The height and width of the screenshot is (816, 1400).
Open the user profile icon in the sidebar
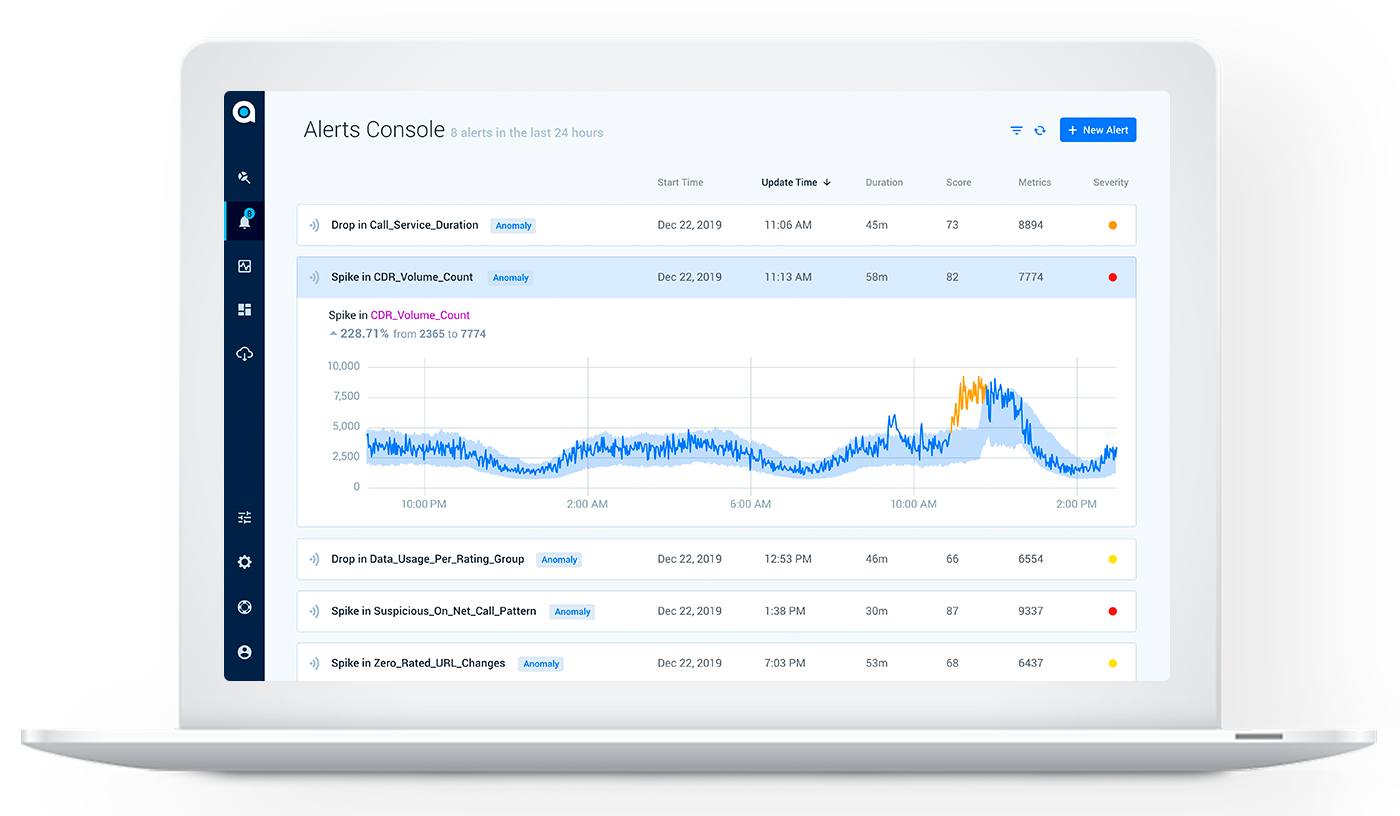pos(244,652)
